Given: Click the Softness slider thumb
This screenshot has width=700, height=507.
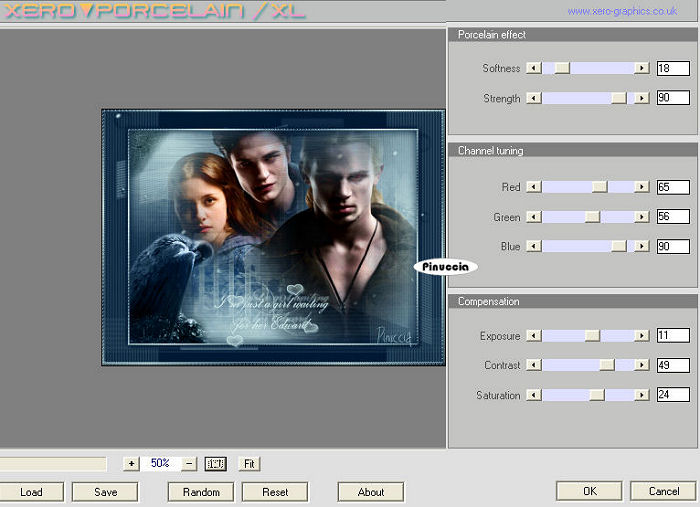Looking at the screenshot, I should pos(562,68).
